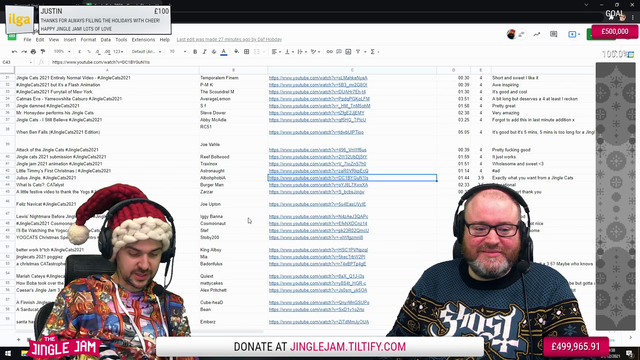Open the Functions (sigma) menu

(x=373, y=52)
